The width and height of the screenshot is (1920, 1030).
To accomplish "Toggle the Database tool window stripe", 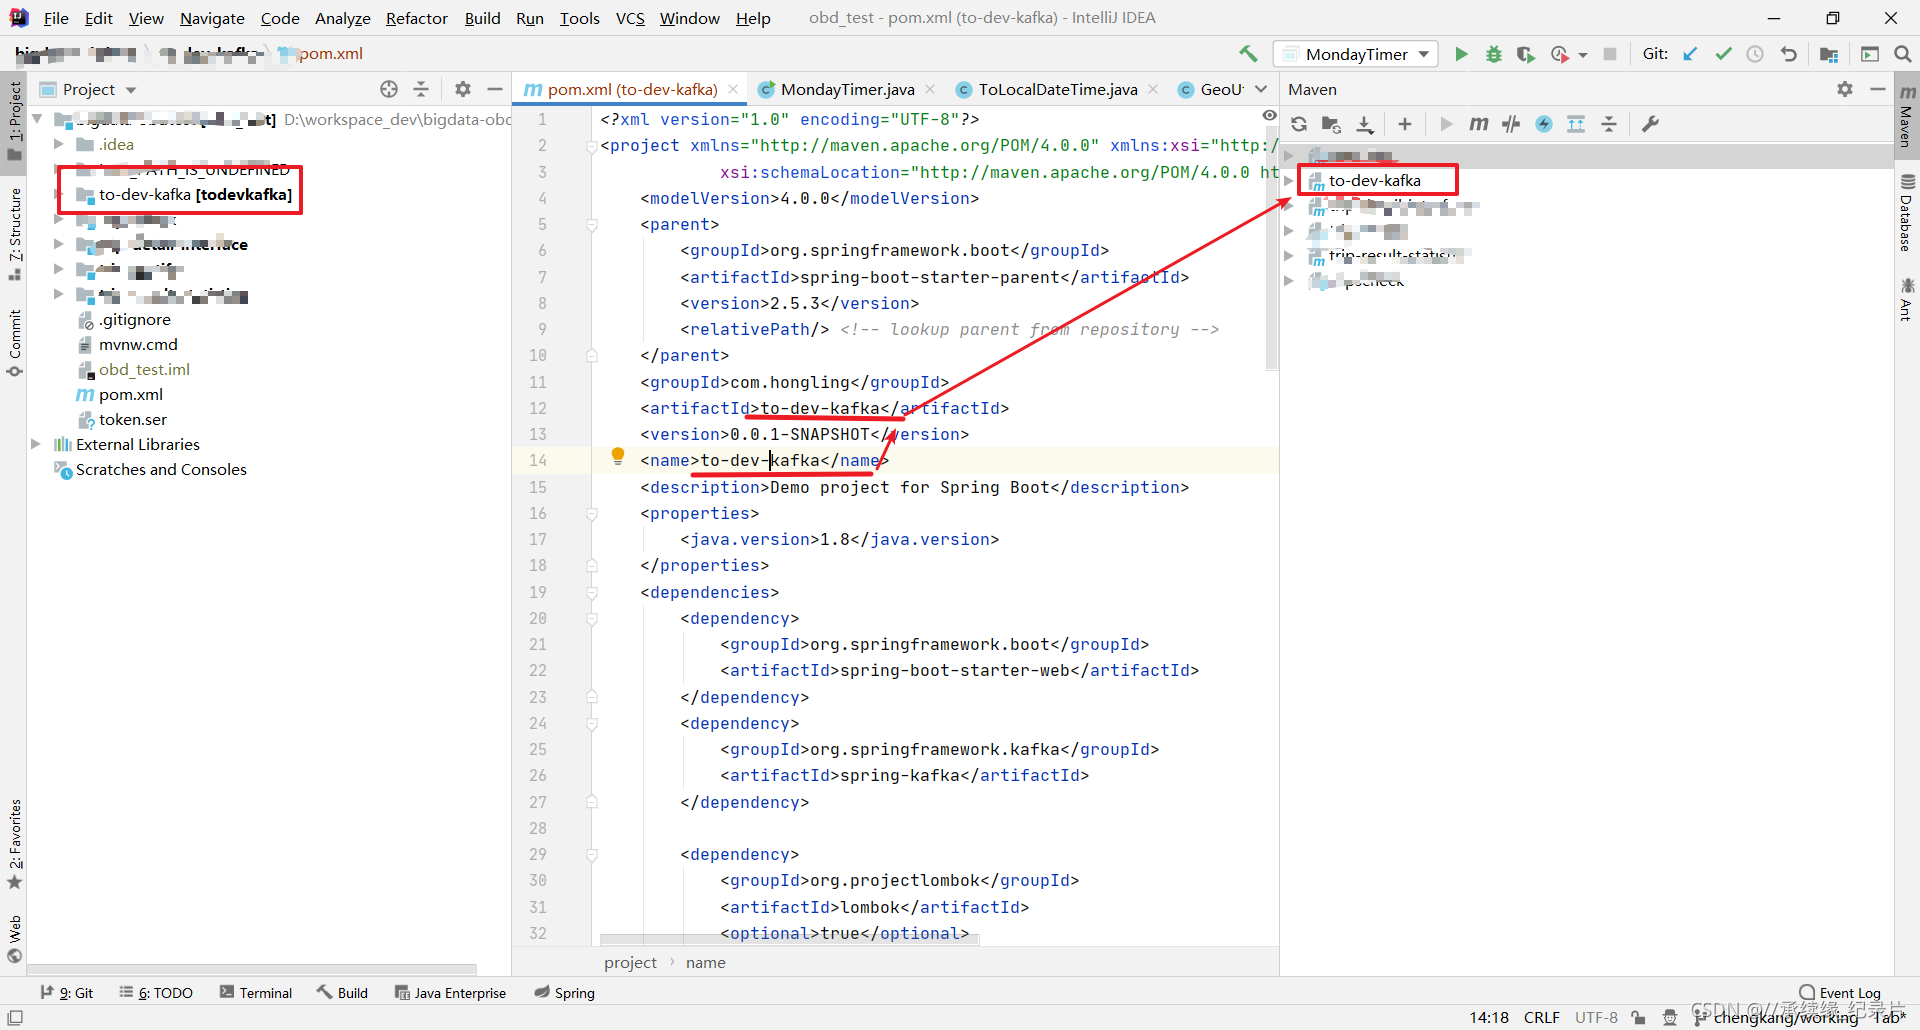I will click(1907, 212).
